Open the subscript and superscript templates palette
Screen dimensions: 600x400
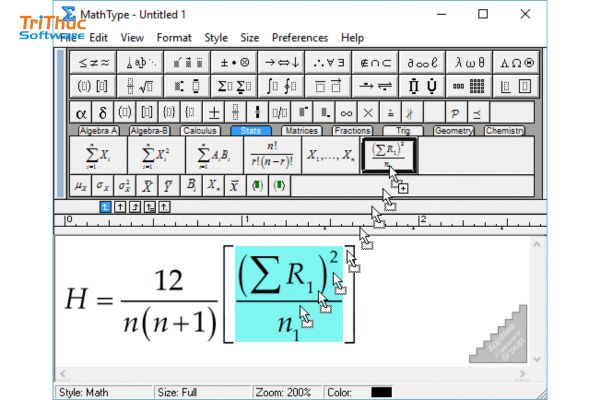[x=188, y=86]
